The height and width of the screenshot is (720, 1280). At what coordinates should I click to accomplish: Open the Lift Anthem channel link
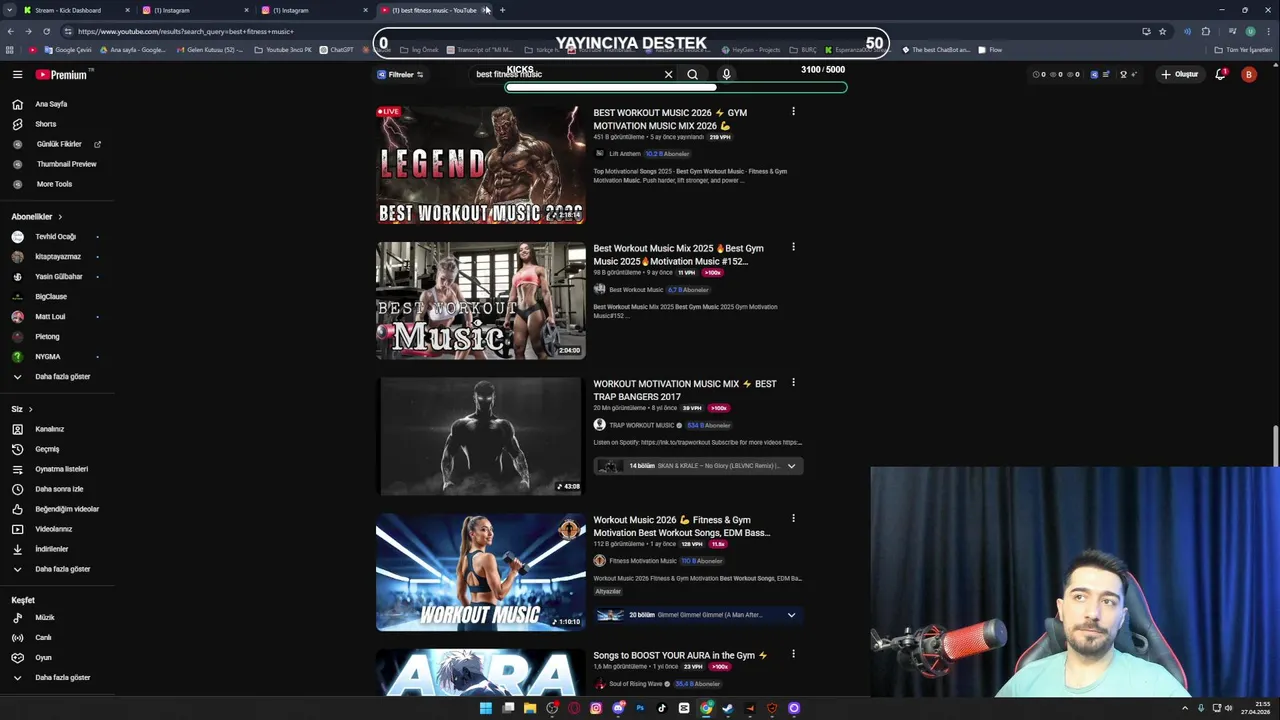coord(624,154)
